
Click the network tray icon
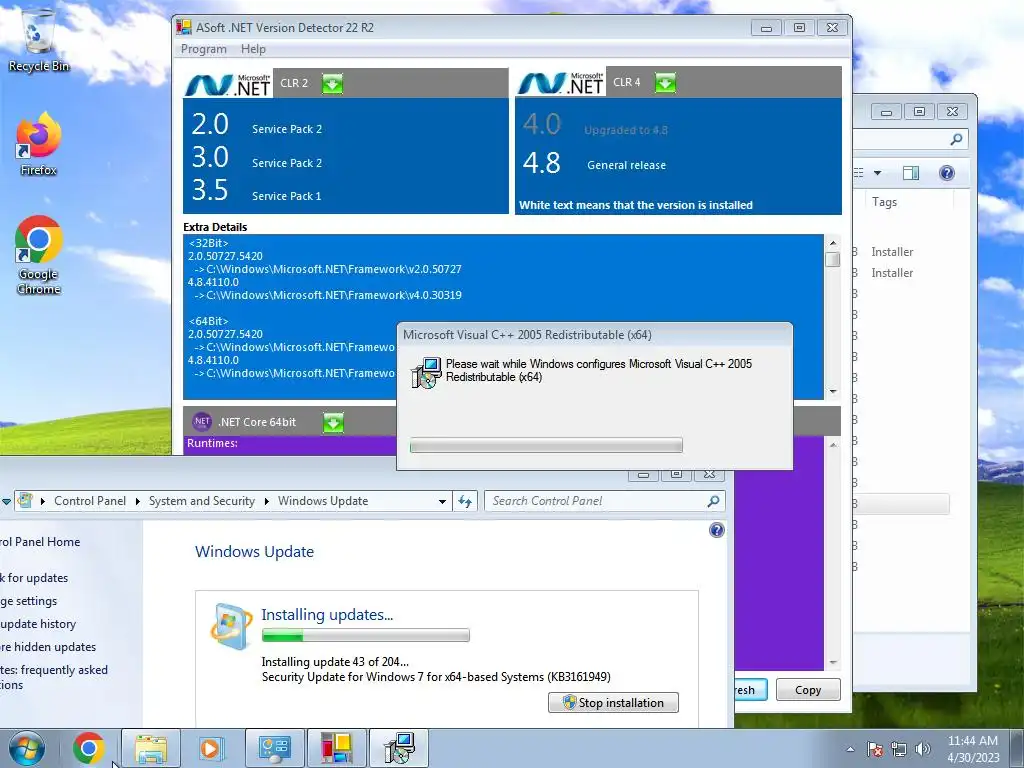(899, 749)
